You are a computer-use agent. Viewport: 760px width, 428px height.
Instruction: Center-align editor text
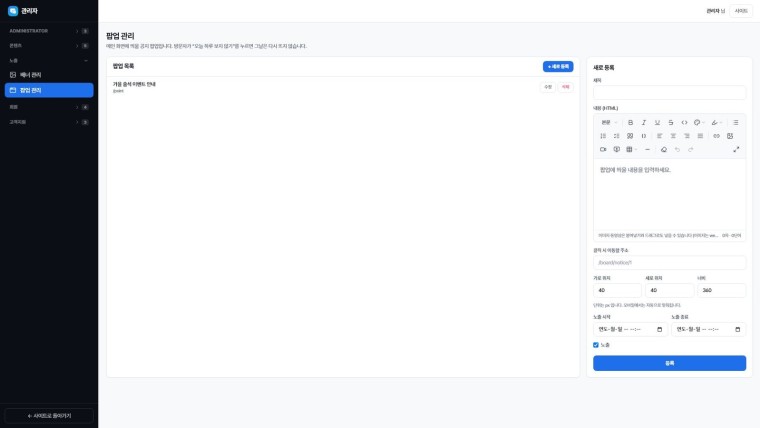(673, 136)
